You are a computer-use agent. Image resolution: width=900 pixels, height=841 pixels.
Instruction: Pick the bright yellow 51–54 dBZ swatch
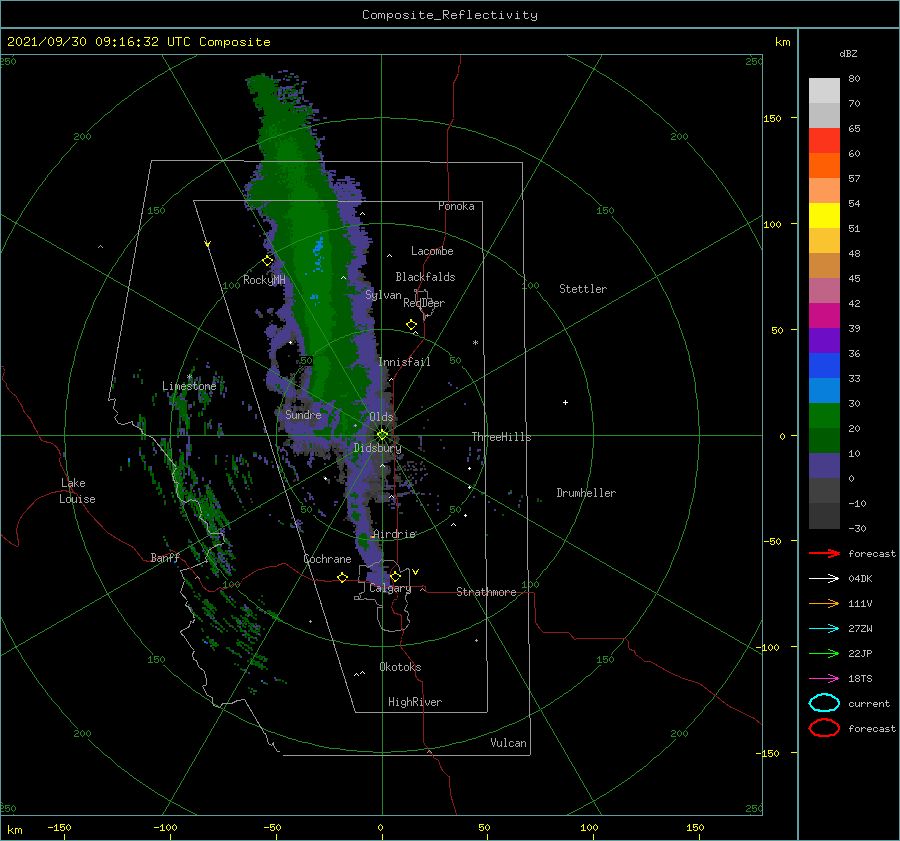pyautogui.click(x=824, y=216)
